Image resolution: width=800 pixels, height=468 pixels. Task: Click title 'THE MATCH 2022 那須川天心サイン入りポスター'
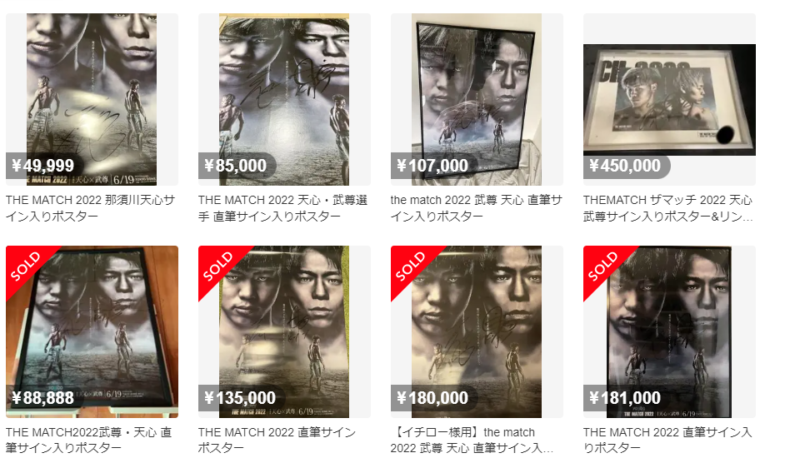(x=90, y=208)
